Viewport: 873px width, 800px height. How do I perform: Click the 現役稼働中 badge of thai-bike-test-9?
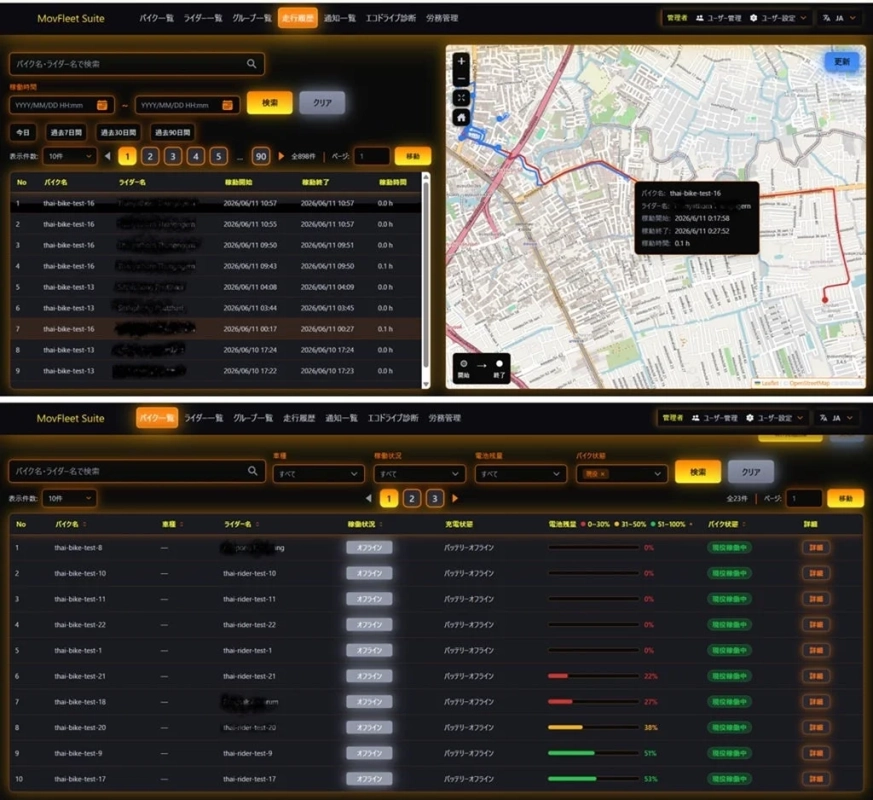729,753
